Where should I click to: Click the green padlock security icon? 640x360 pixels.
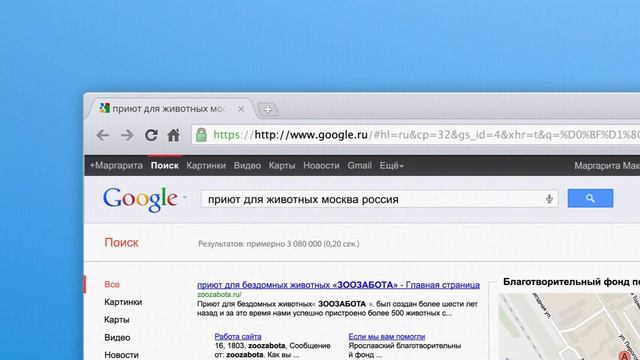pos(201,135)
